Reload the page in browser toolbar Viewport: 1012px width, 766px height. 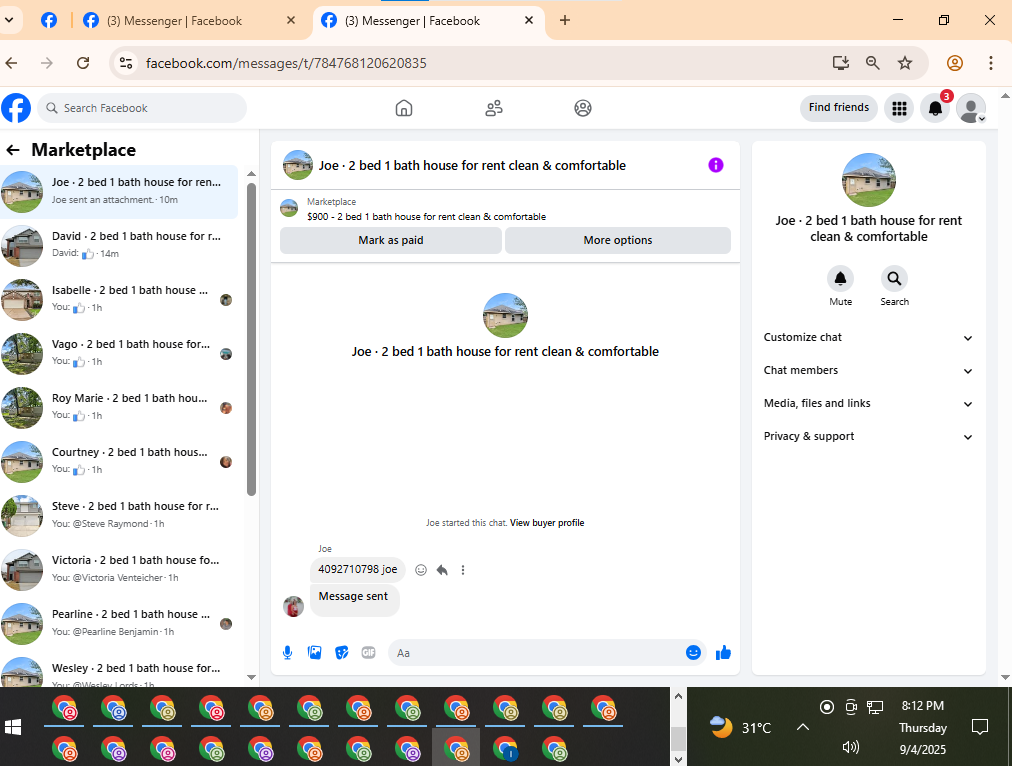[83, 63]
